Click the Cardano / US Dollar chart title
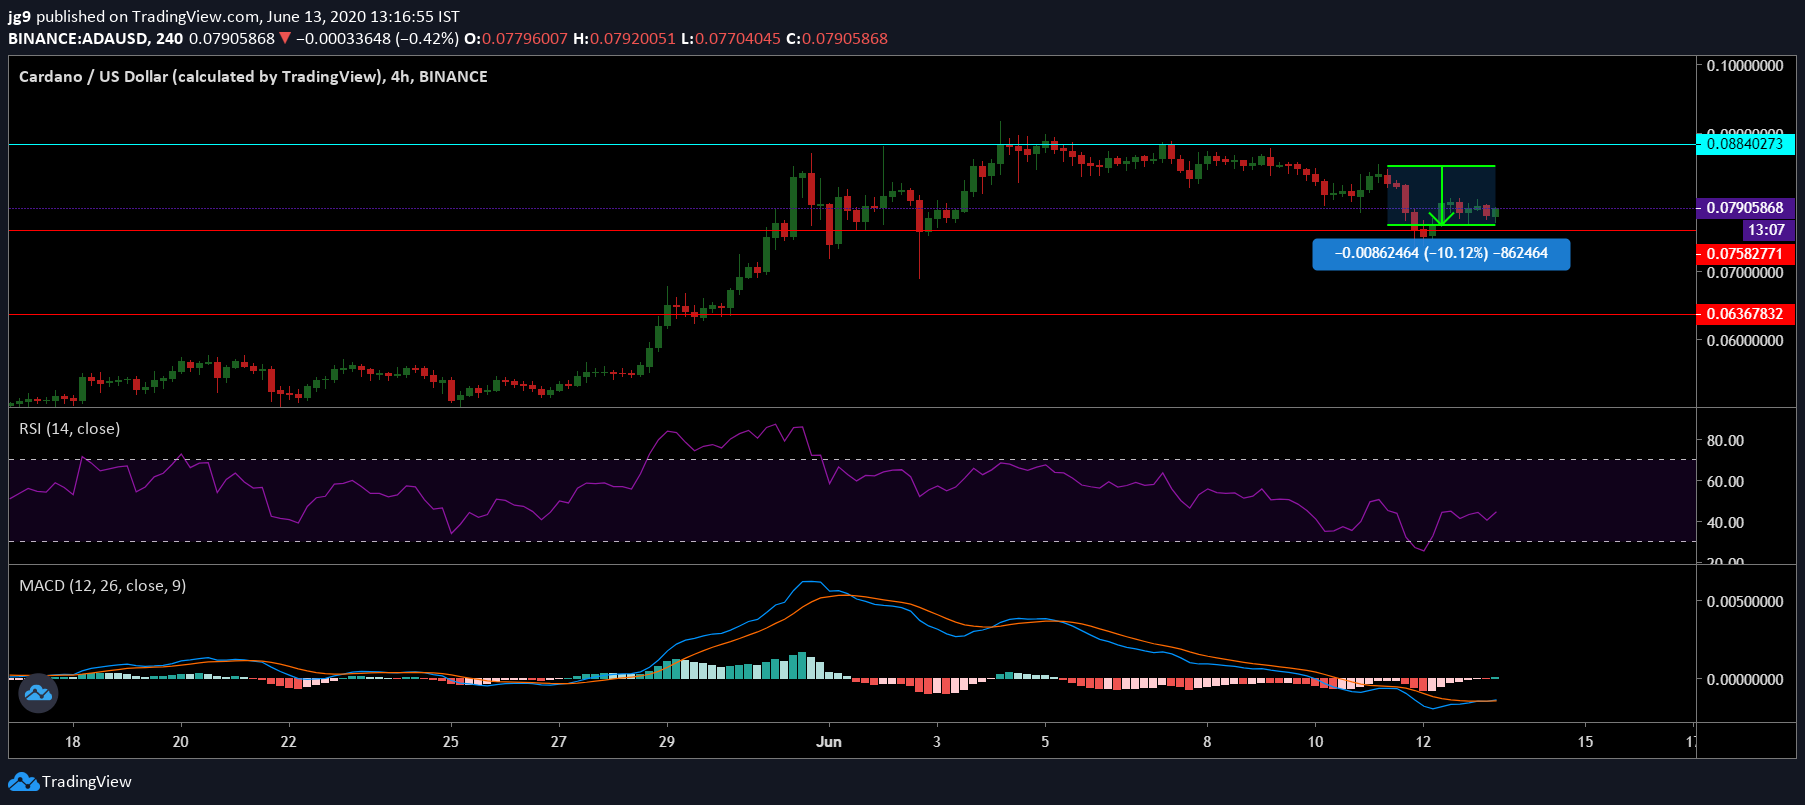The height and width of the screenshot is (805, 1805). tap(253, 77)
